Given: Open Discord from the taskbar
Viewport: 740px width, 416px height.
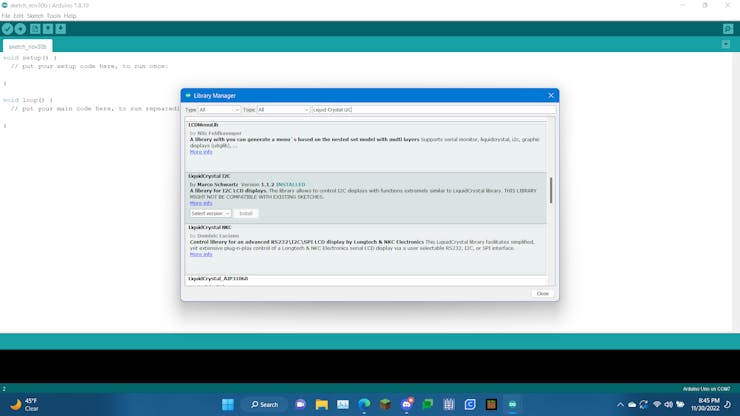Looking at the screenshot, I should click(x=406, y=404).
